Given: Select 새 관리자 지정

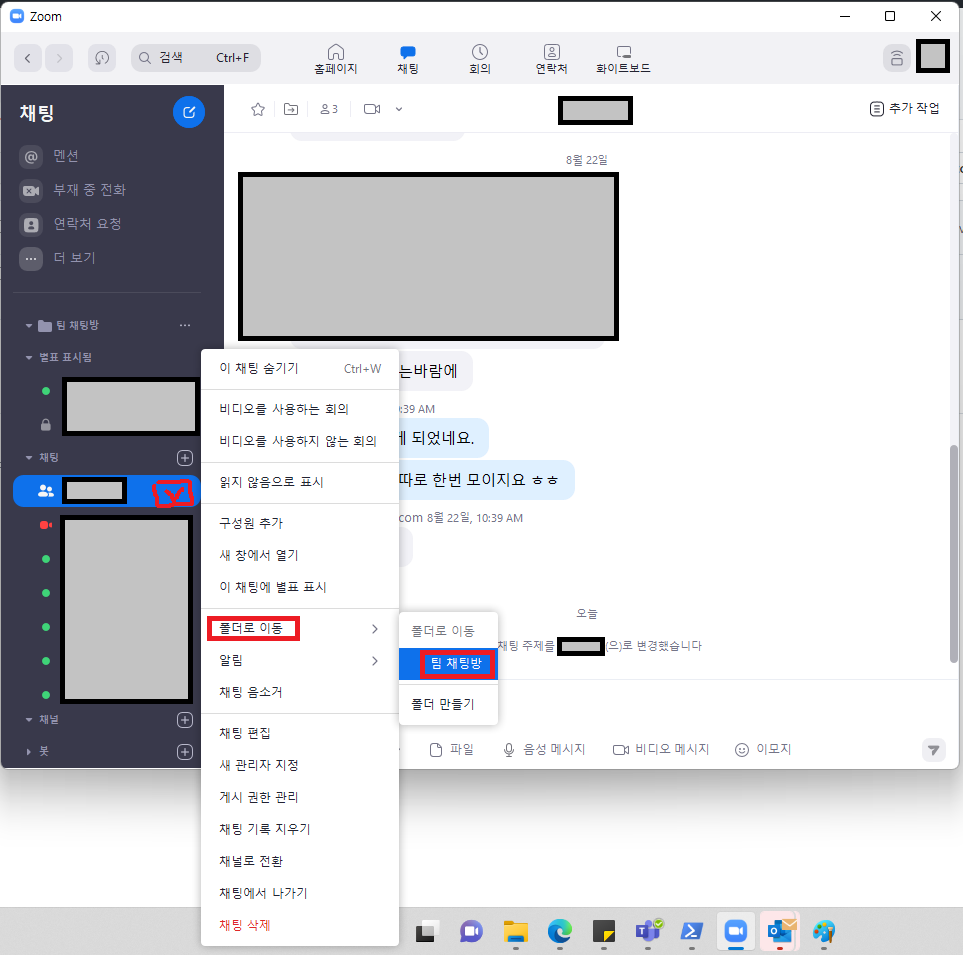Looking at the screenshot, I should coord(300,765).
